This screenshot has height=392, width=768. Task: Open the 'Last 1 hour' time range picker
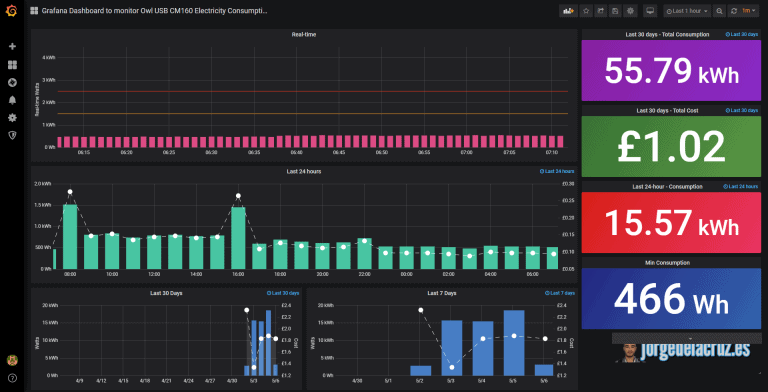pos(687,11)
